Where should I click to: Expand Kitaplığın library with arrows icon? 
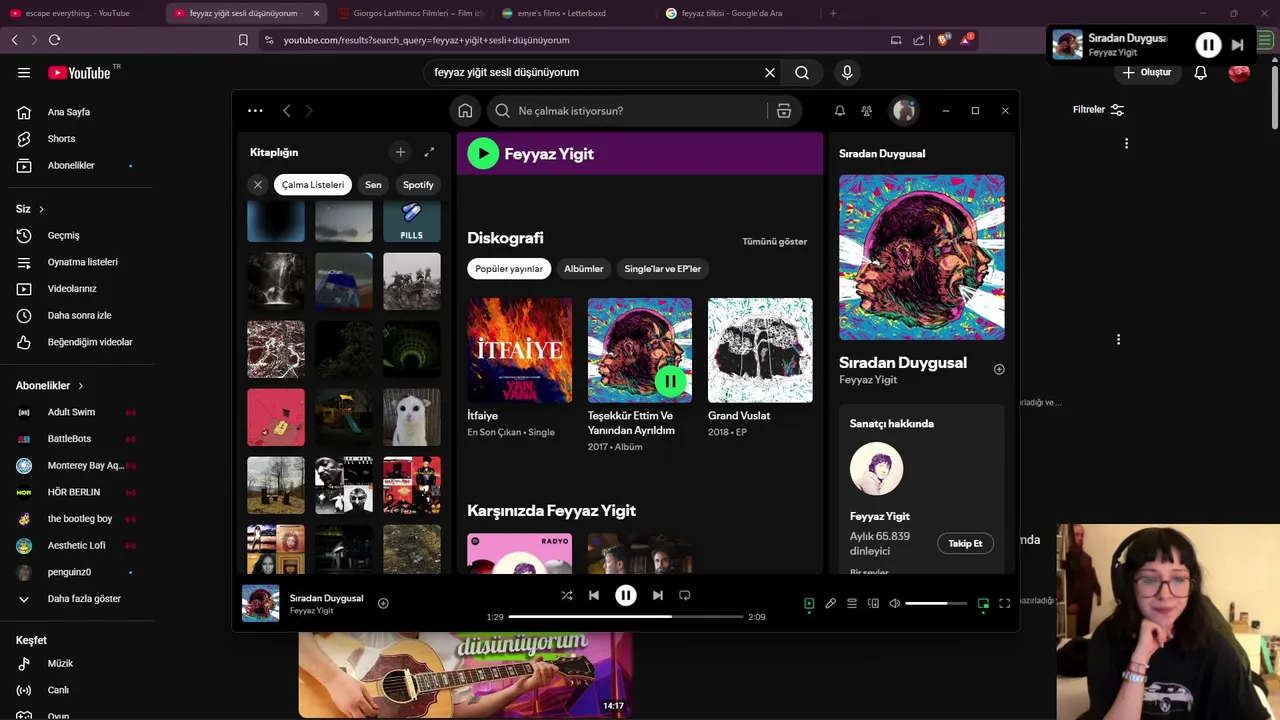(x=429, y=152)
